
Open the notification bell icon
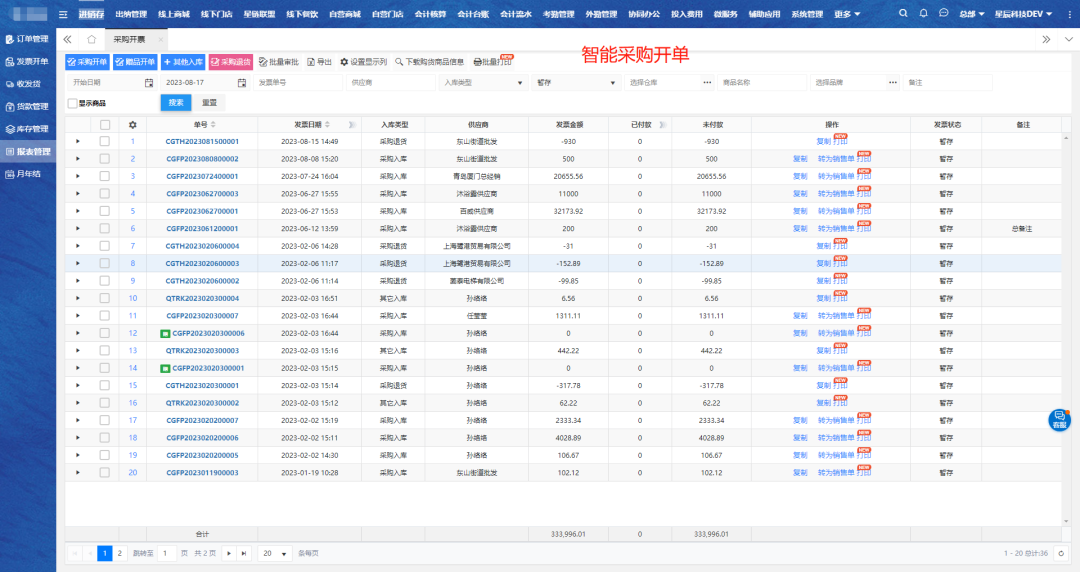click(924, 14)
